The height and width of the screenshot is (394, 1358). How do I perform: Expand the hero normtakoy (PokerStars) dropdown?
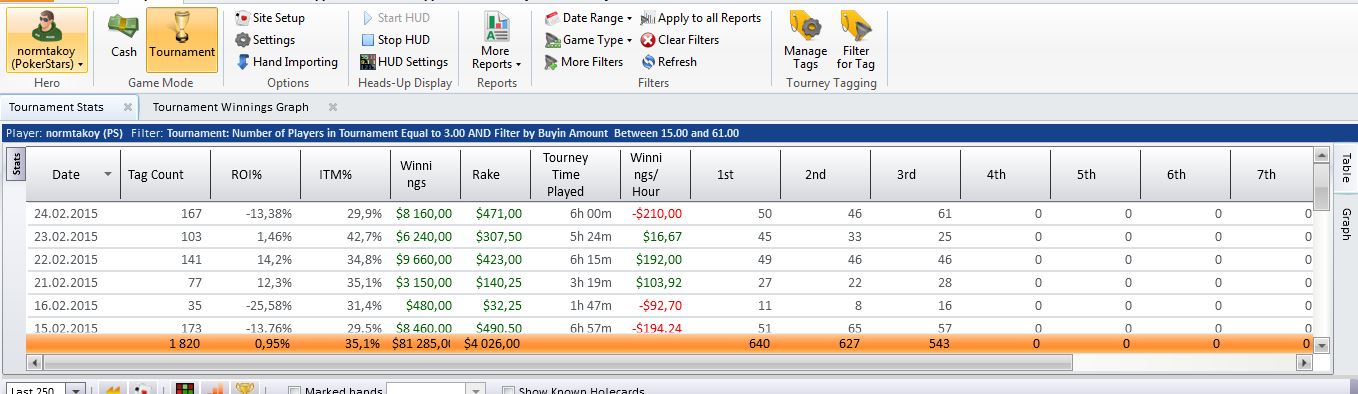pos(80,65)
